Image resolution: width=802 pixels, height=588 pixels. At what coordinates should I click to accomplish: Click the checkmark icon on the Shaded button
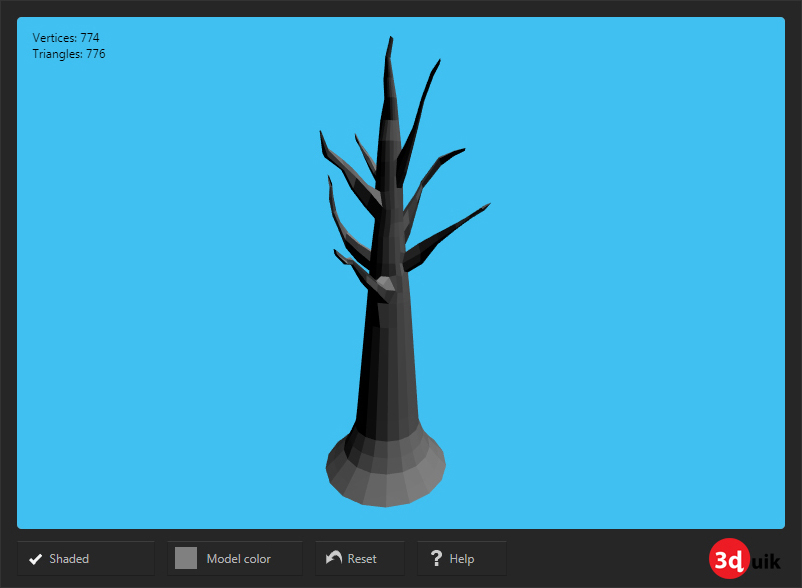[36, 558]
